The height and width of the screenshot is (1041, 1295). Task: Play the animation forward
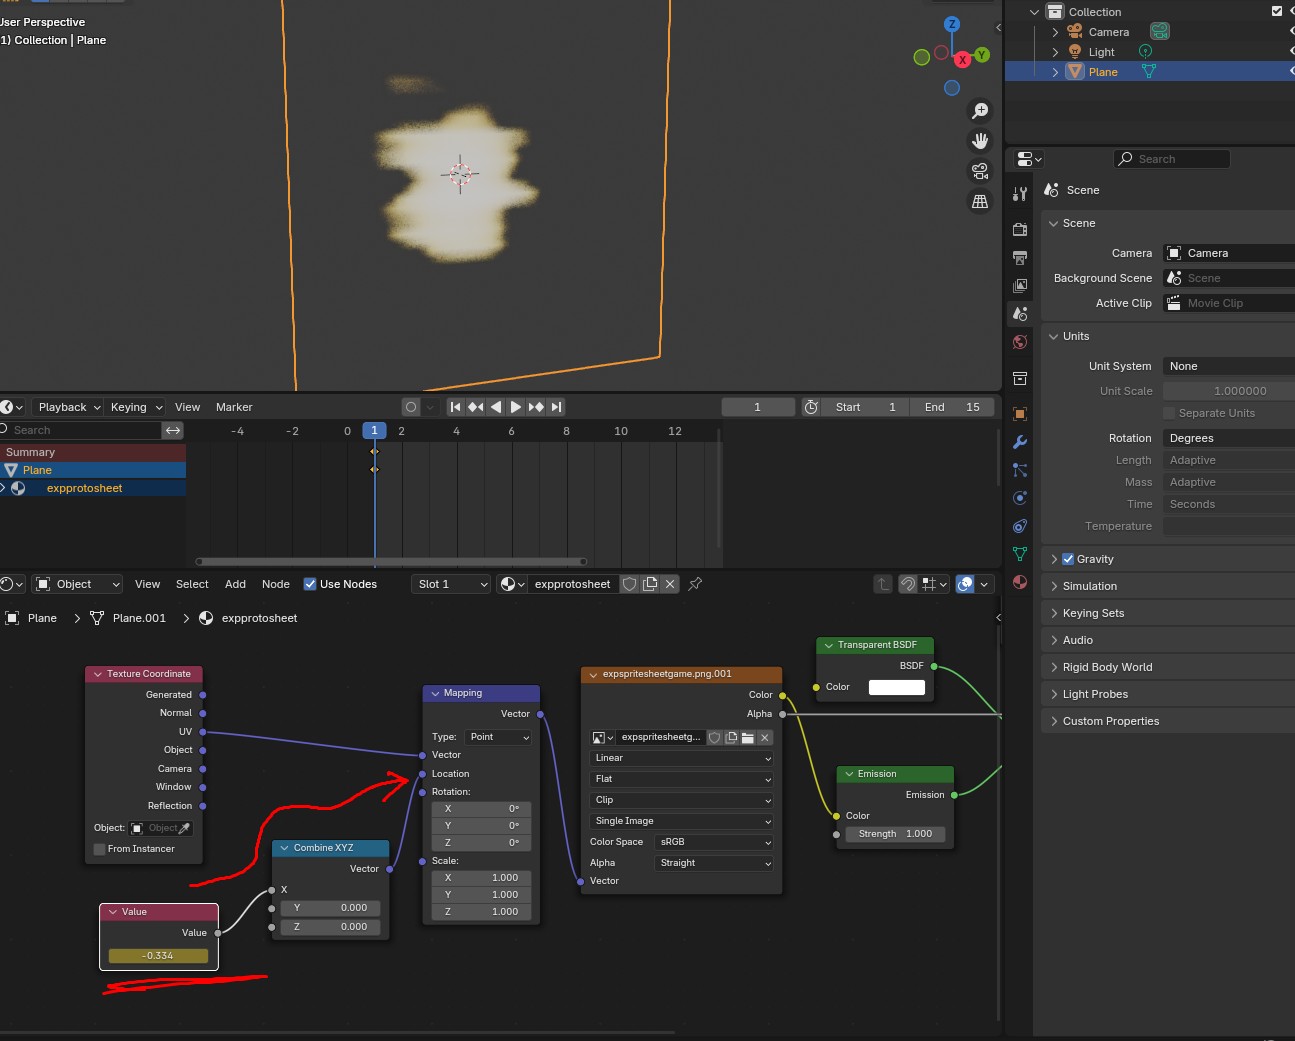click(515, 407)
